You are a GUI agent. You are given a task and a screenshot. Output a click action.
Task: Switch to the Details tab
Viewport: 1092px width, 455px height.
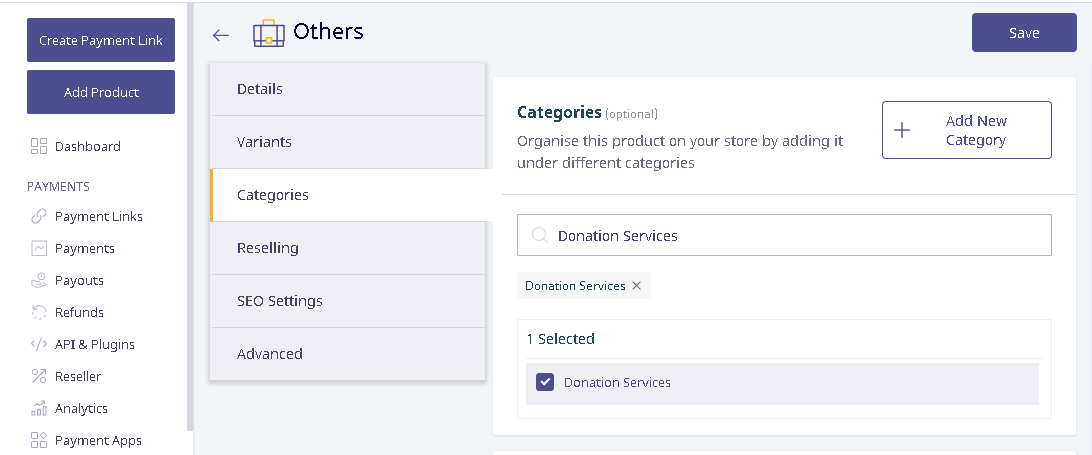(x=348, y=89)
